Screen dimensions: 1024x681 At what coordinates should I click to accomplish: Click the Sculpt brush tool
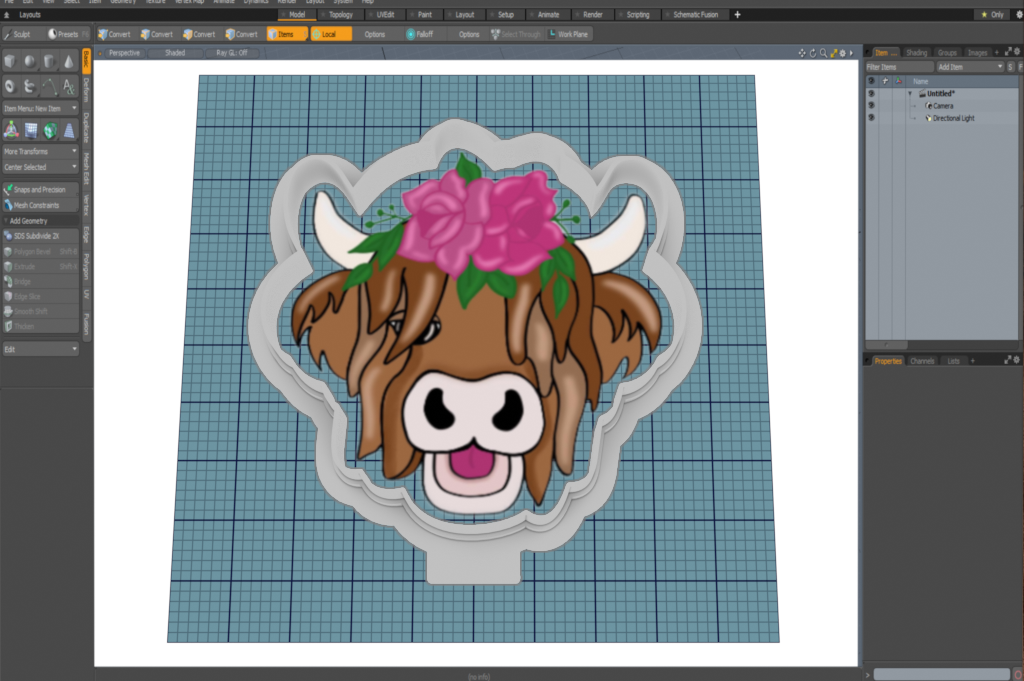19,34
